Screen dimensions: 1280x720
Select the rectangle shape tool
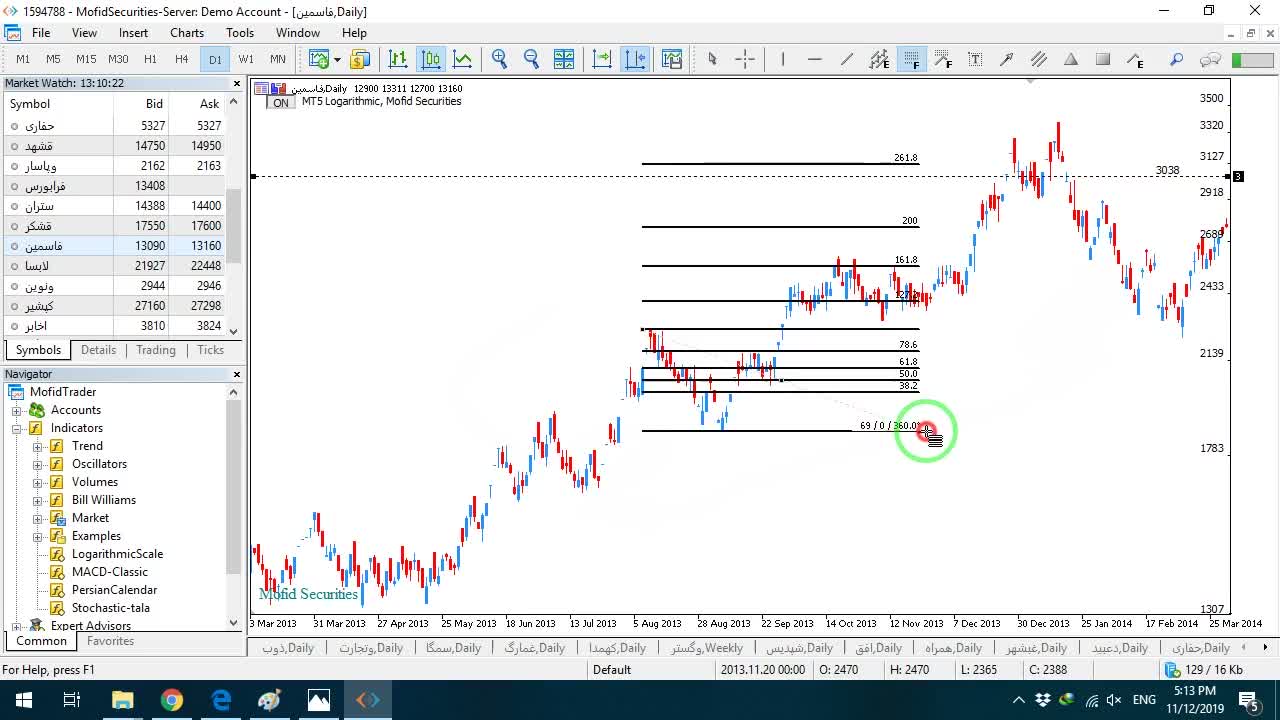[1103, 59]
